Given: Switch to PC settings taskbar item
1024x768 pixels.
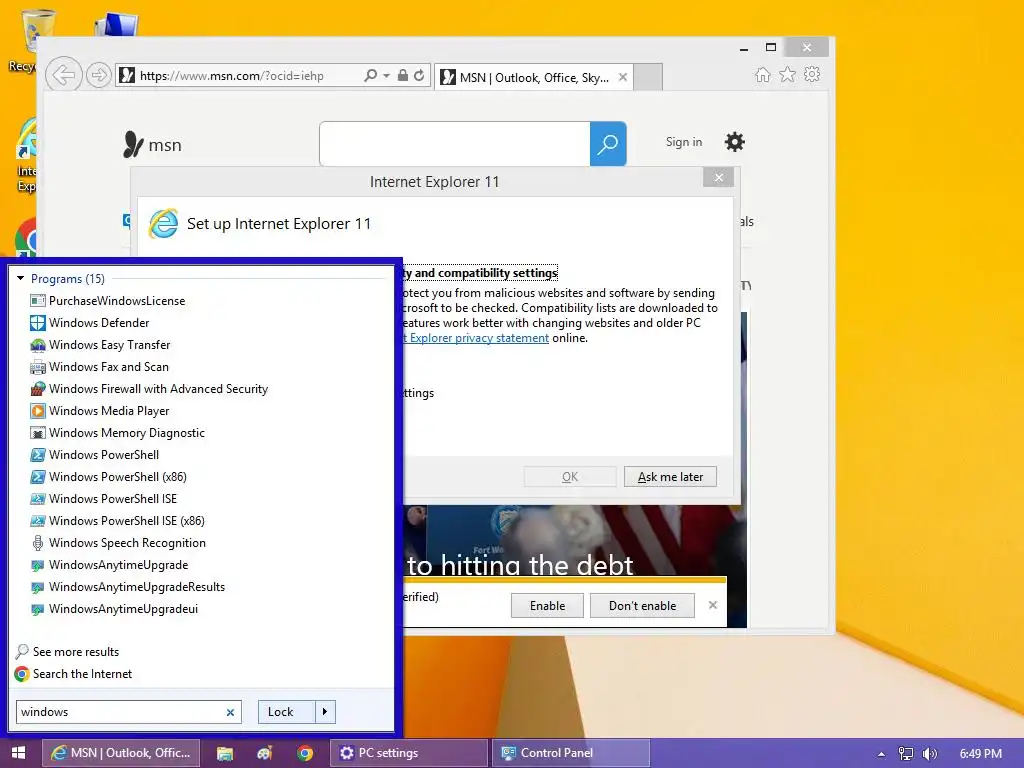Looking at the screenshot, I should pyautogui.click(x=409, y=753).
